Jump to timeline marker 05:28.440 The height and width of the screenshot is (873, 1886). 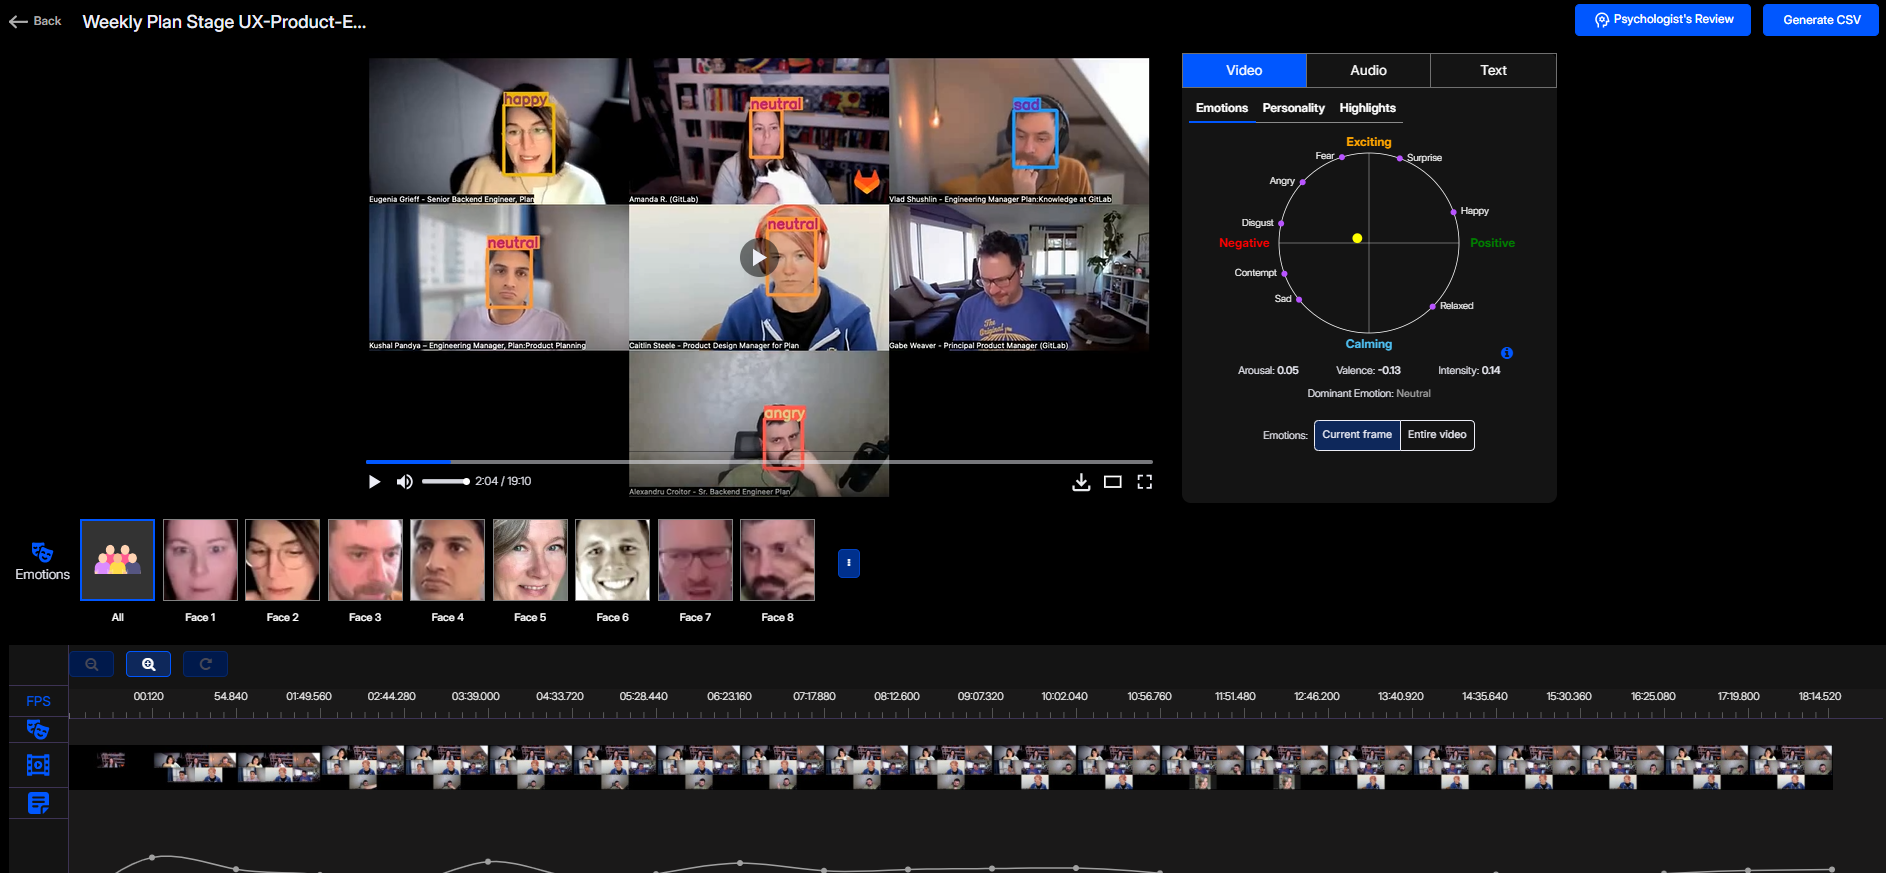[x=643, y=697]
